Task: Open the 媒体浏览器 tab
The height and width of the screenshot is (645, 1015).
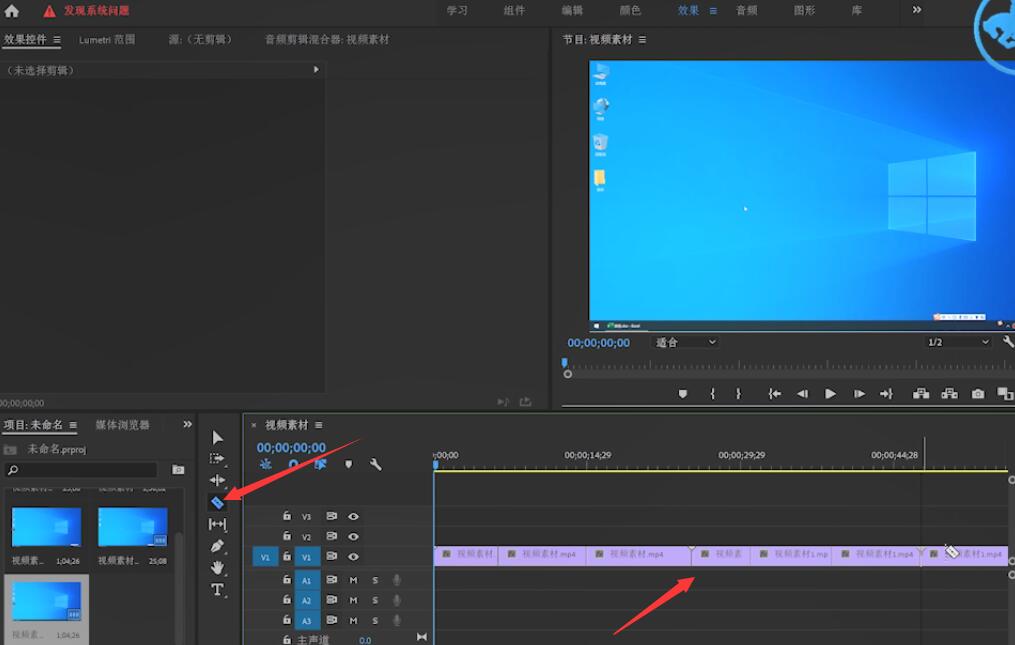Action: pyautogui.click(x=122, y=425)
